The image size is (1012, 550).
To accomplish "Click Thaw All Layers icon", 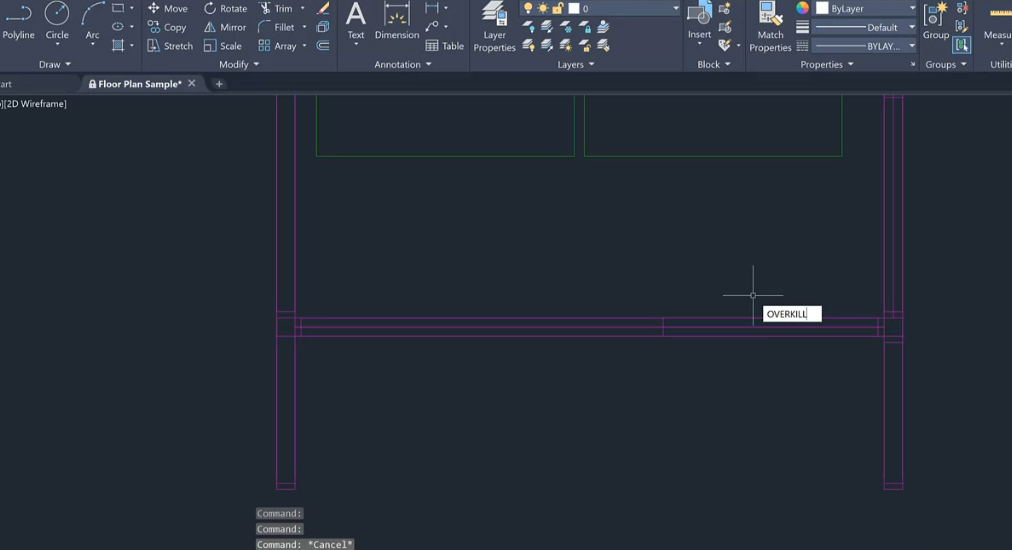I will pos(565,45).
